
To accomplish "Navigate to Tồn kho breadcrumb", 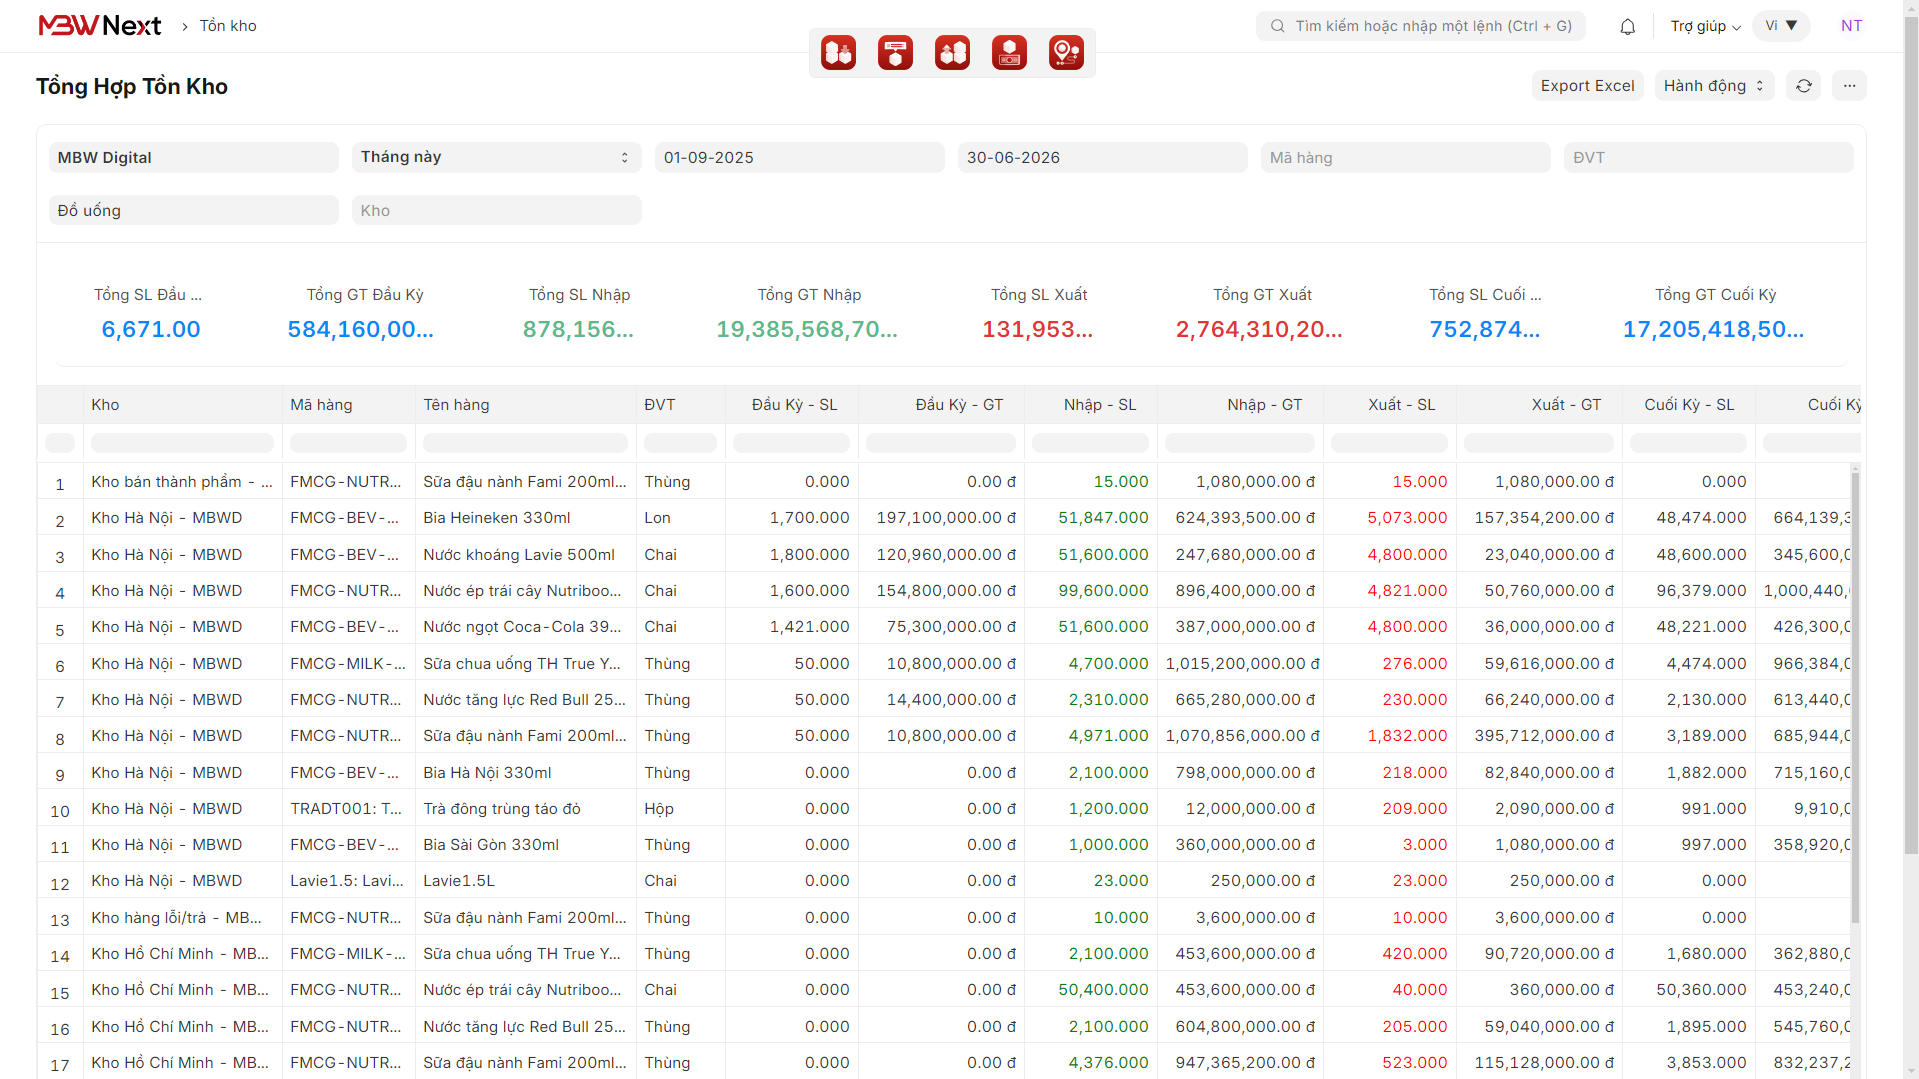I will [x=228, y=26].
